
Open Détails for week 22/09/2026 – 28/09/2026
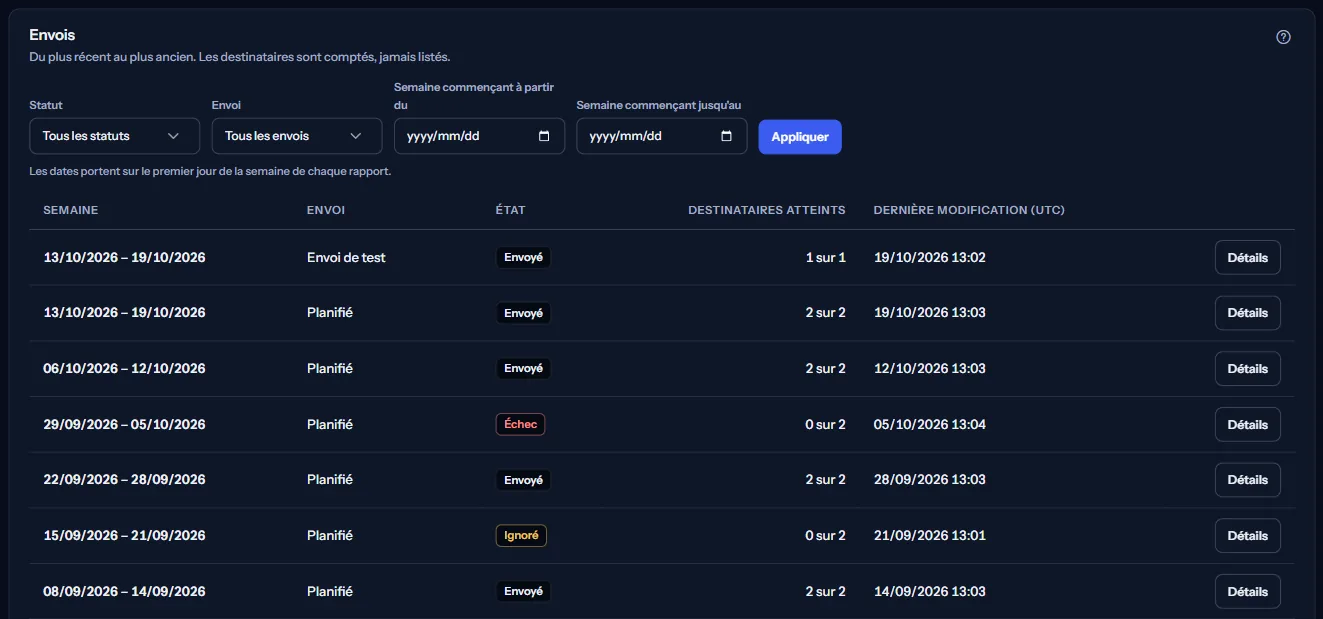[1247, 480]
